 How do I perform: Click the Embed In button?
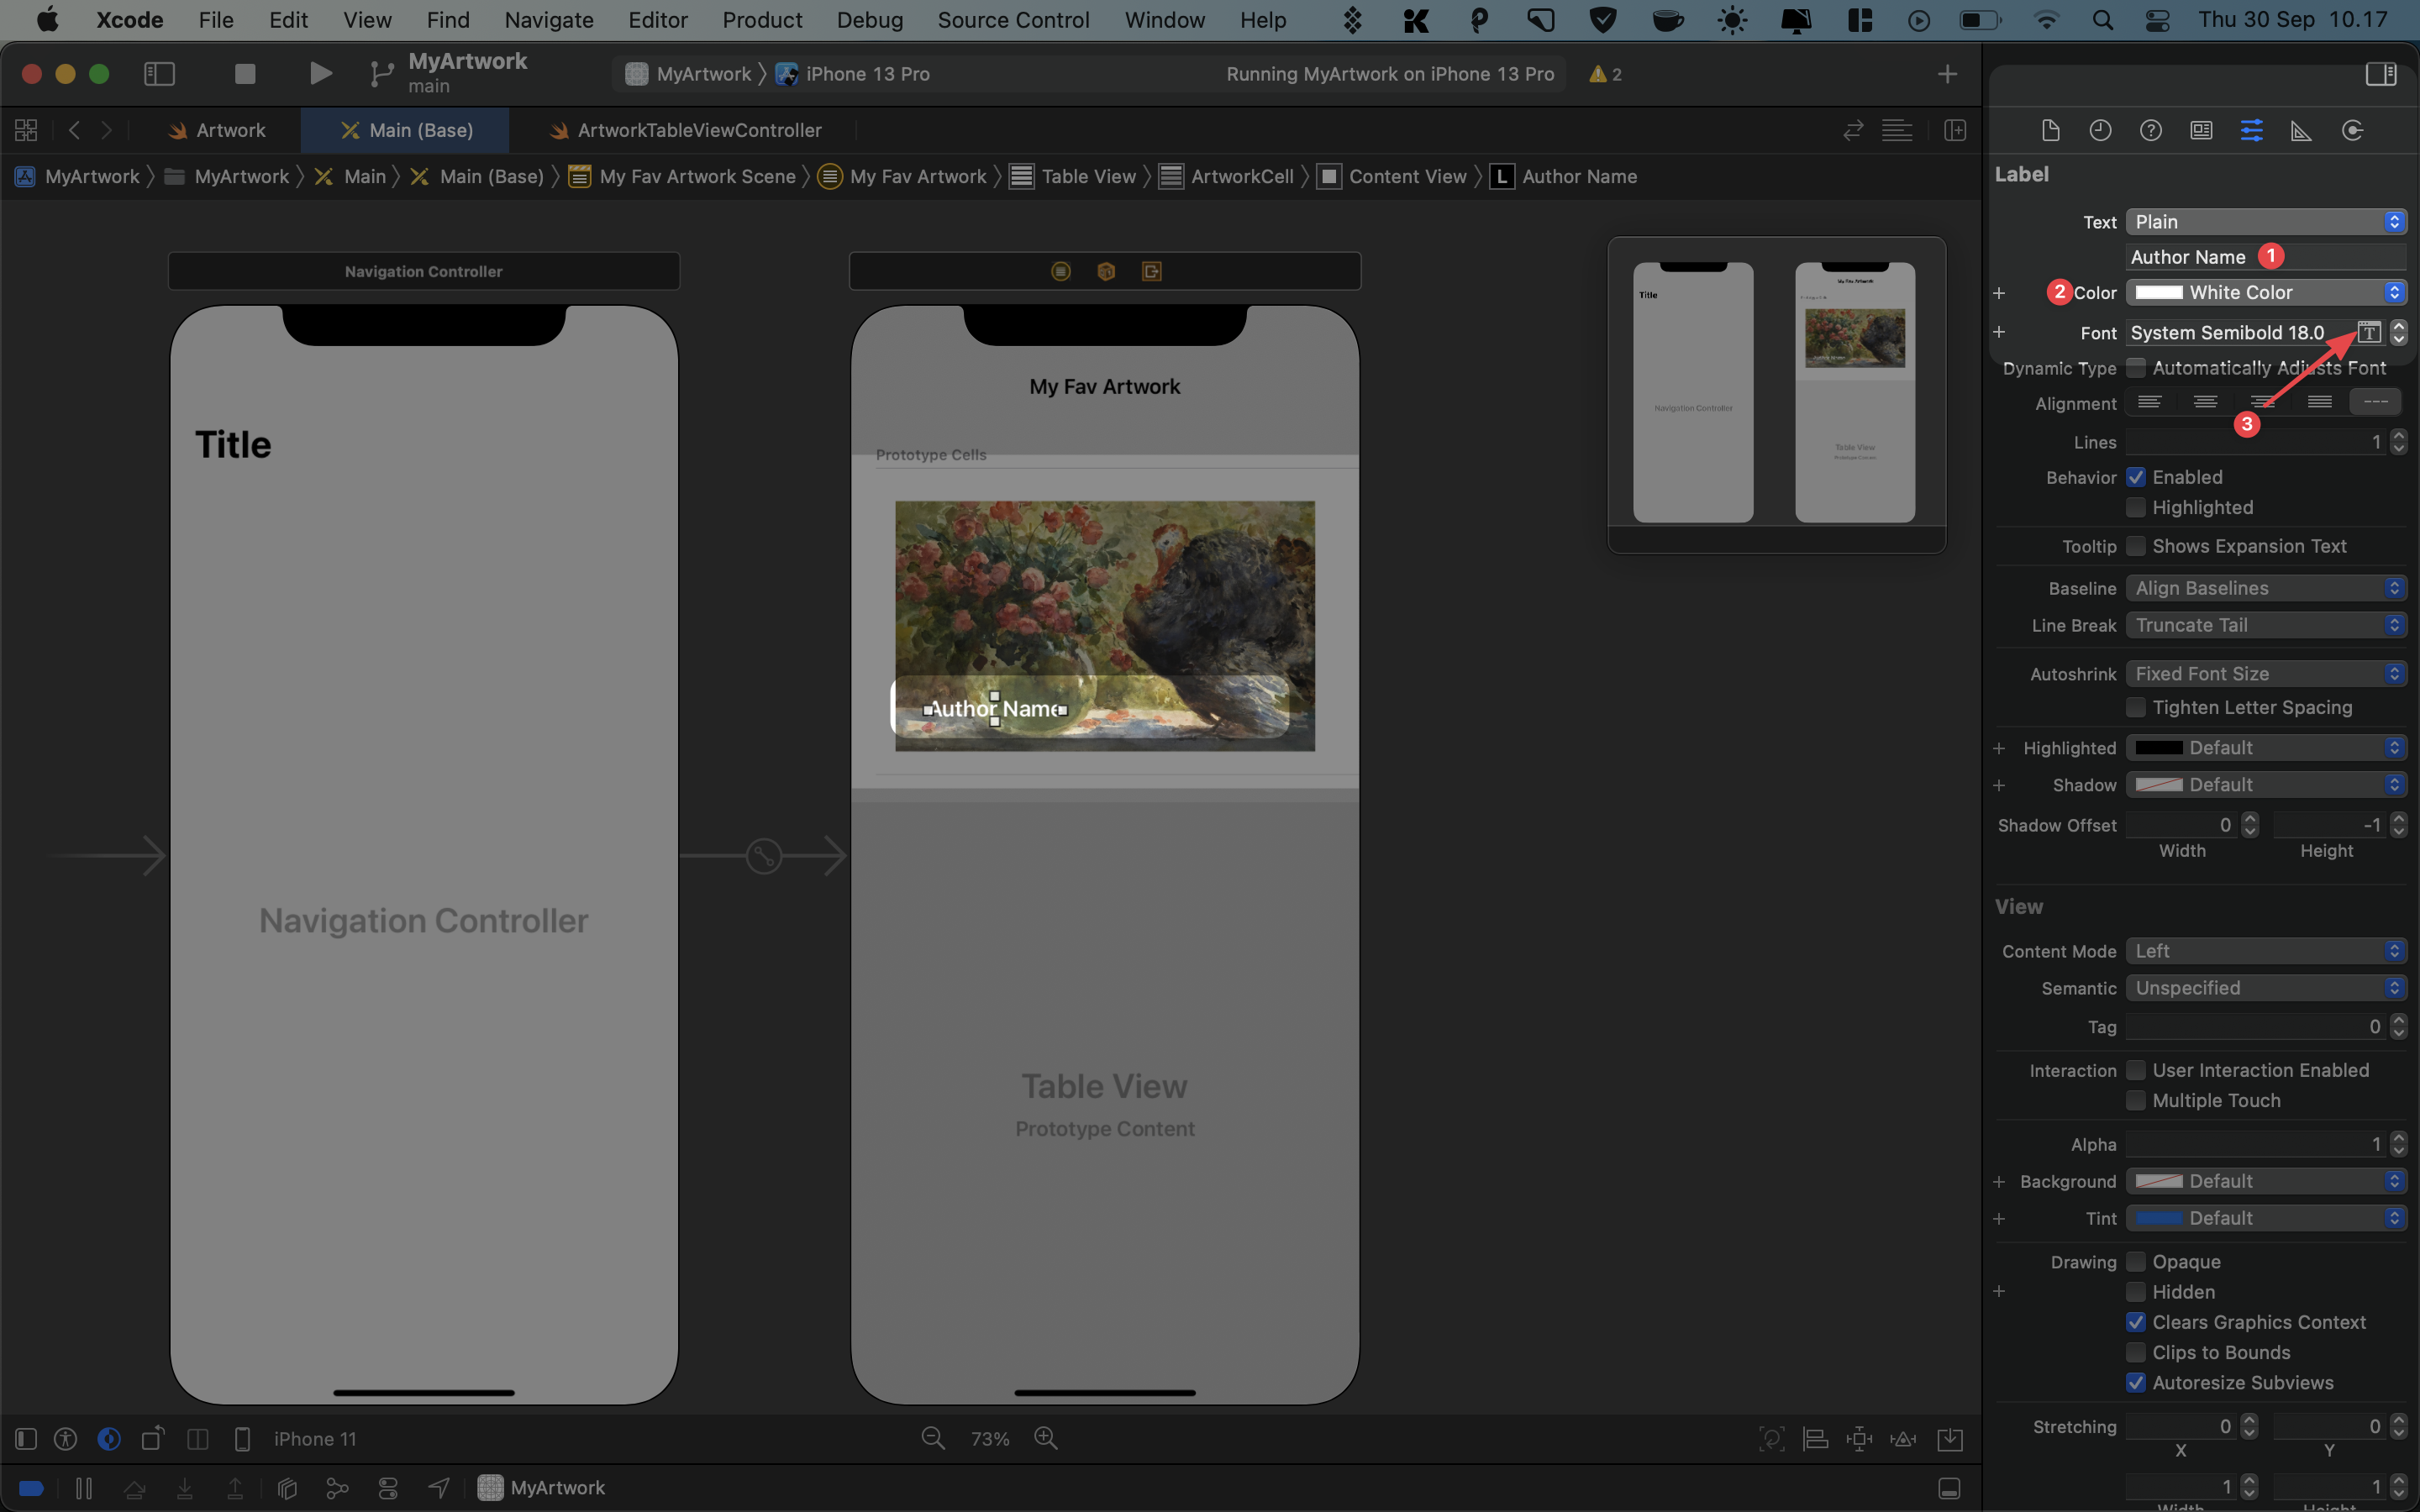click(1950, 1438)
